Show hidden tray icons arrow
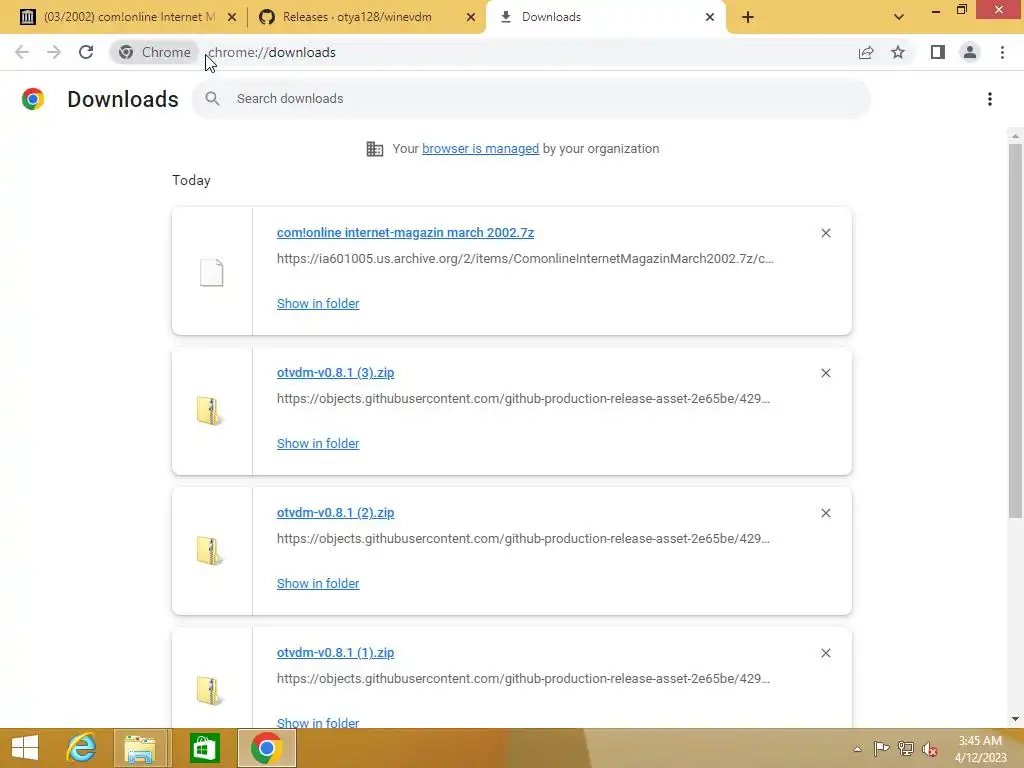This screenshot has height=768, width=1024. pos(857,749)
